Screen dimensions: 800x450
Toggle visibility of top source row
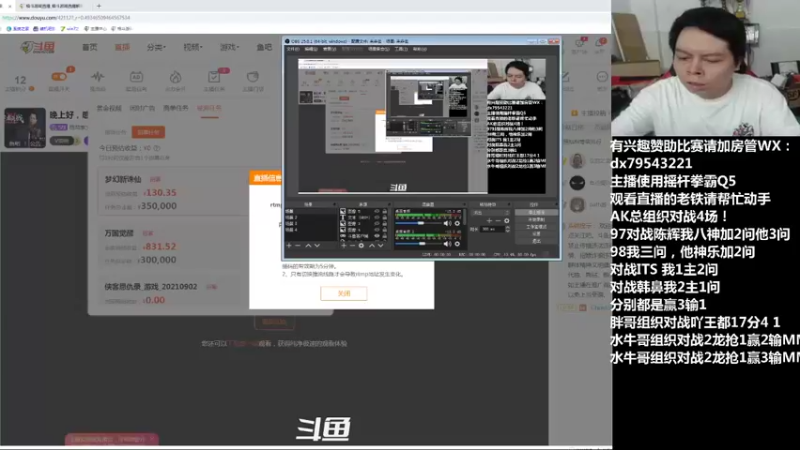377,211
